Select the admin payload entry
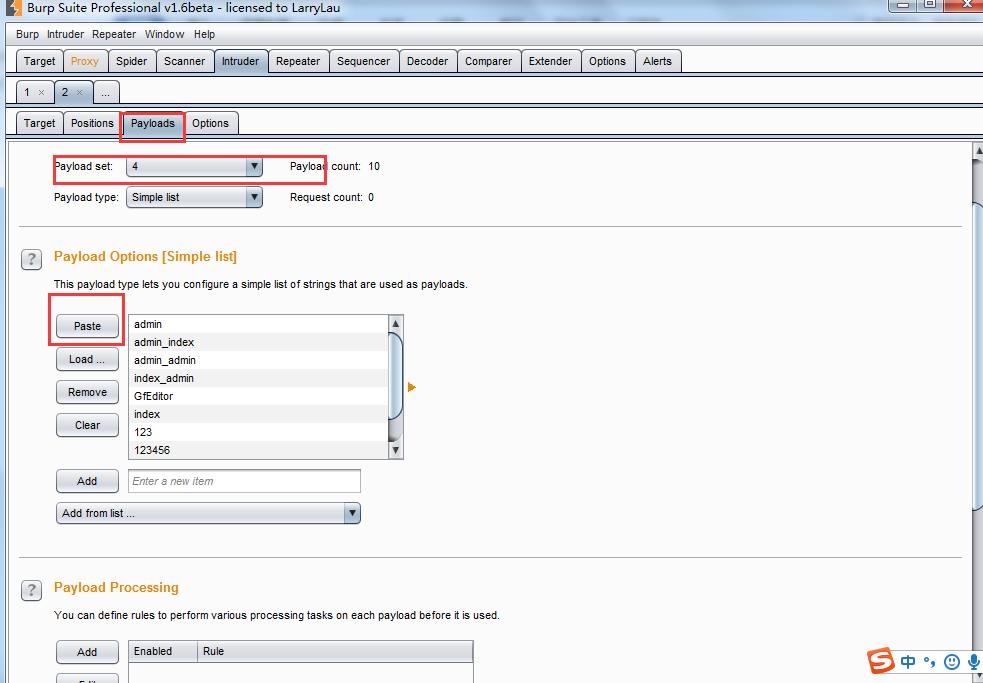Image resolution: width=983 pixels, height=683 pixels. (258, 324)
